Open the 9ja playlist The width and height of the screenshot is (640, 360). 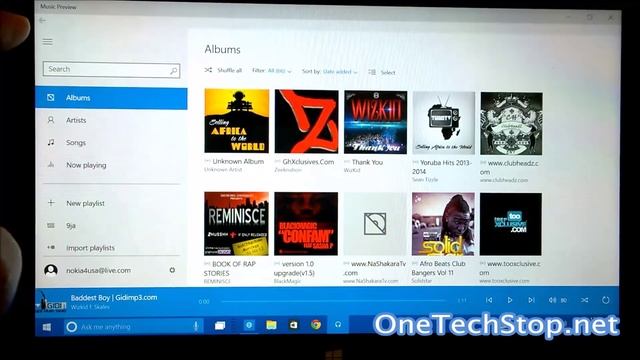(x=111, y=225)
